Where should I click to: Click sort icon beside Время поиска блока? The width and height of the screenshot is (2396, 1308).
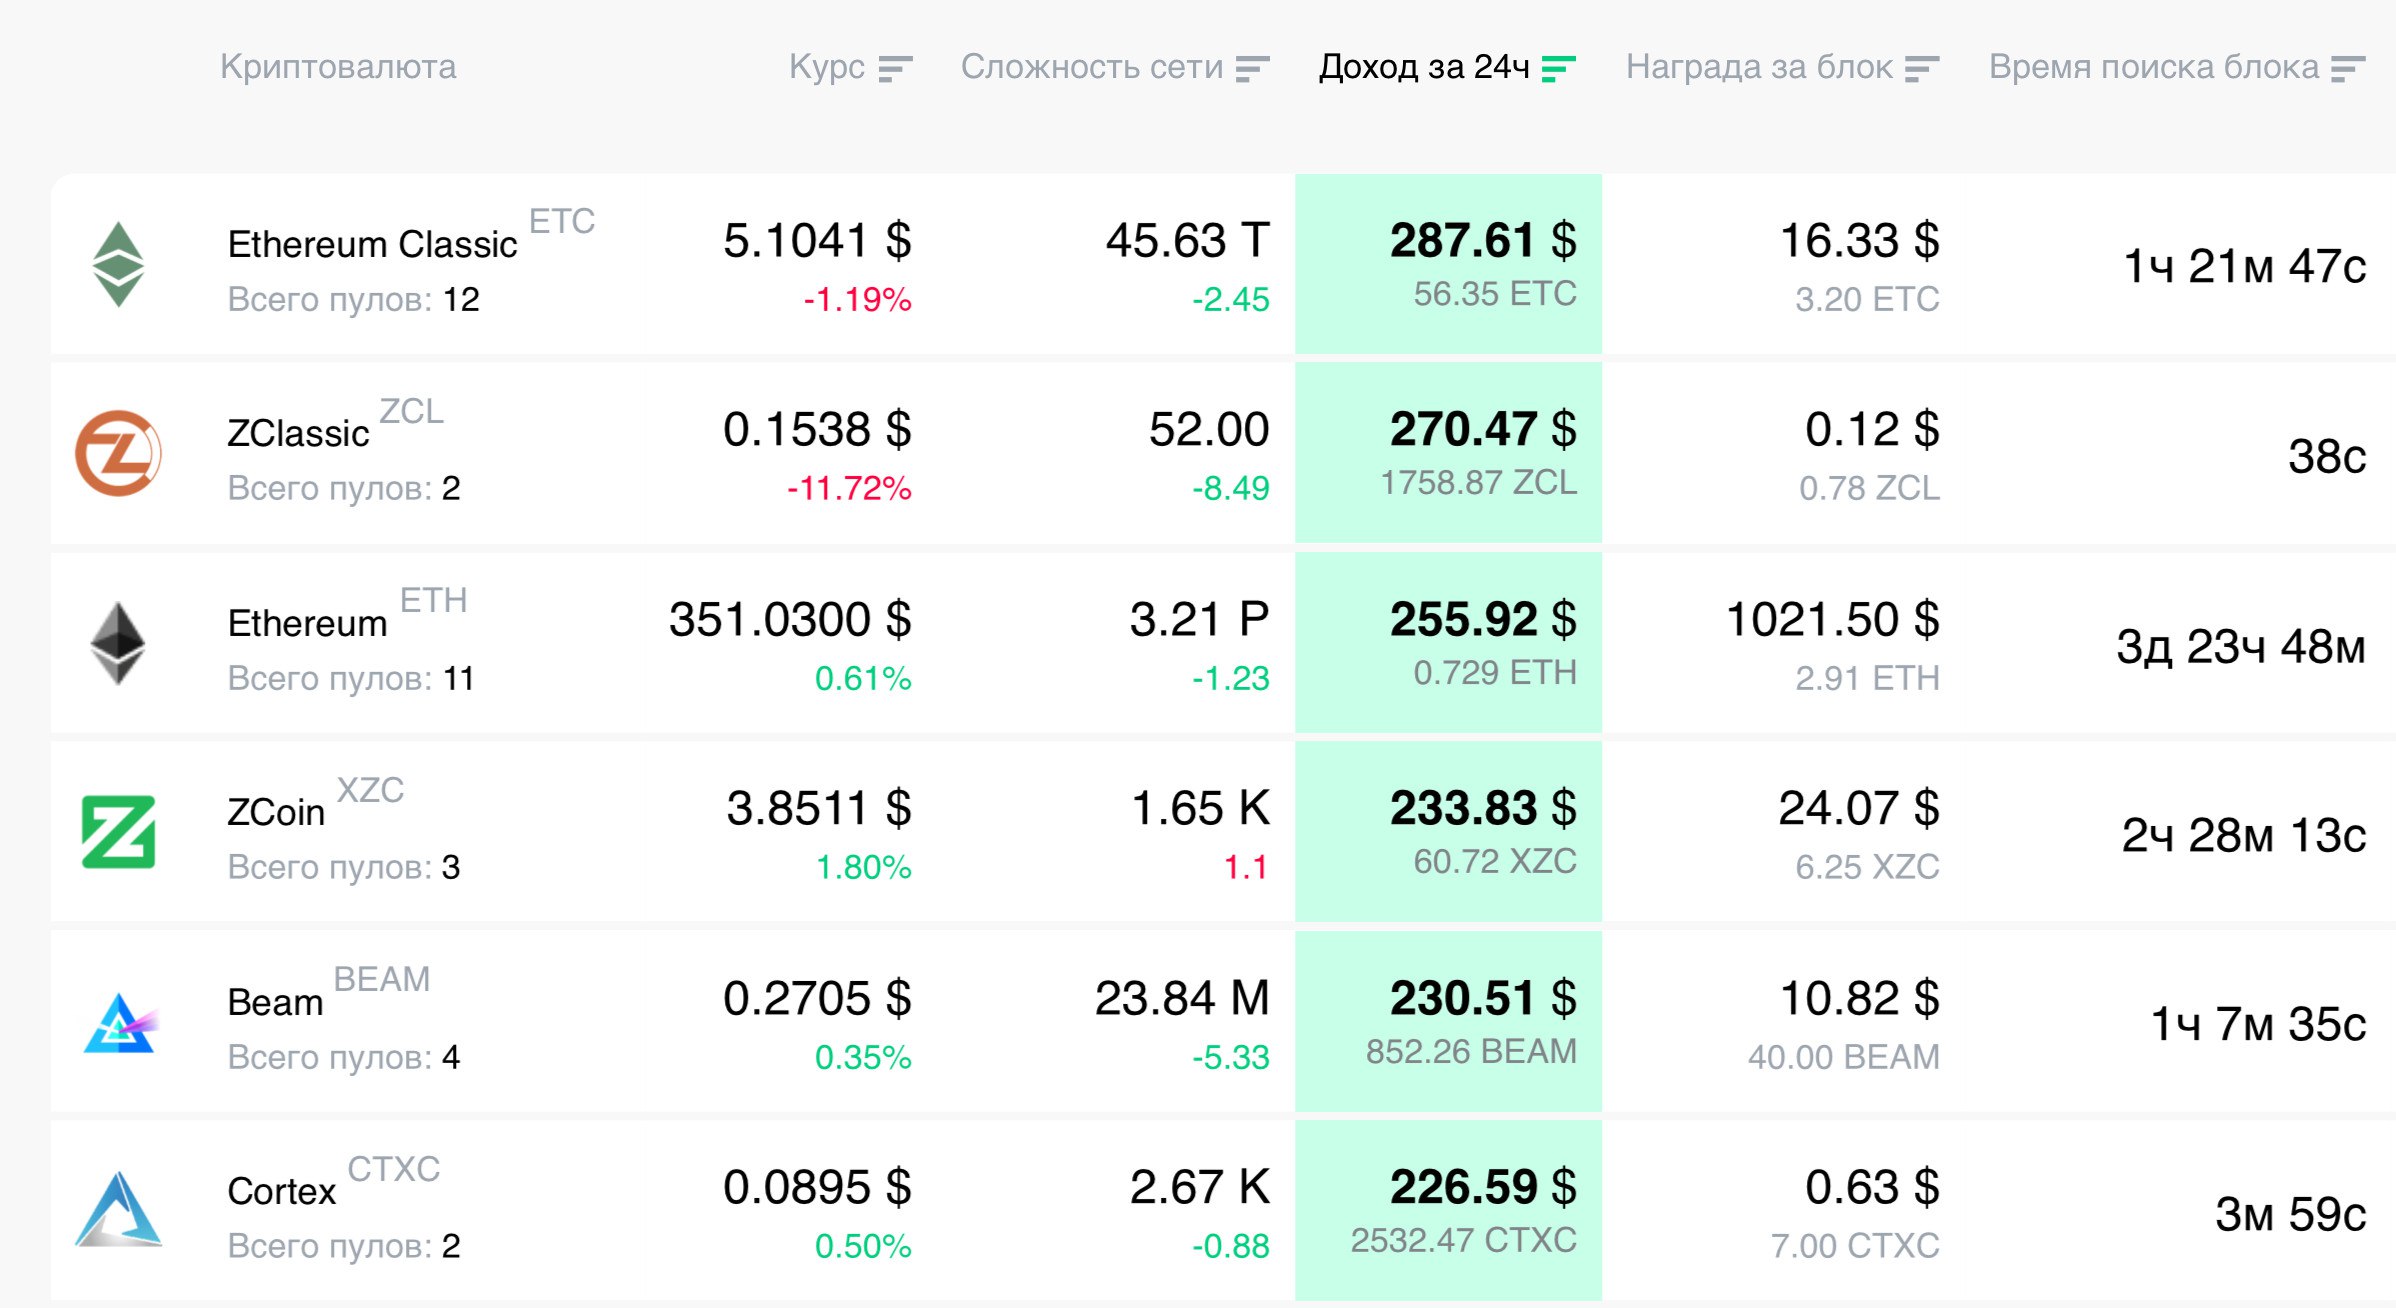[2347, 69]
